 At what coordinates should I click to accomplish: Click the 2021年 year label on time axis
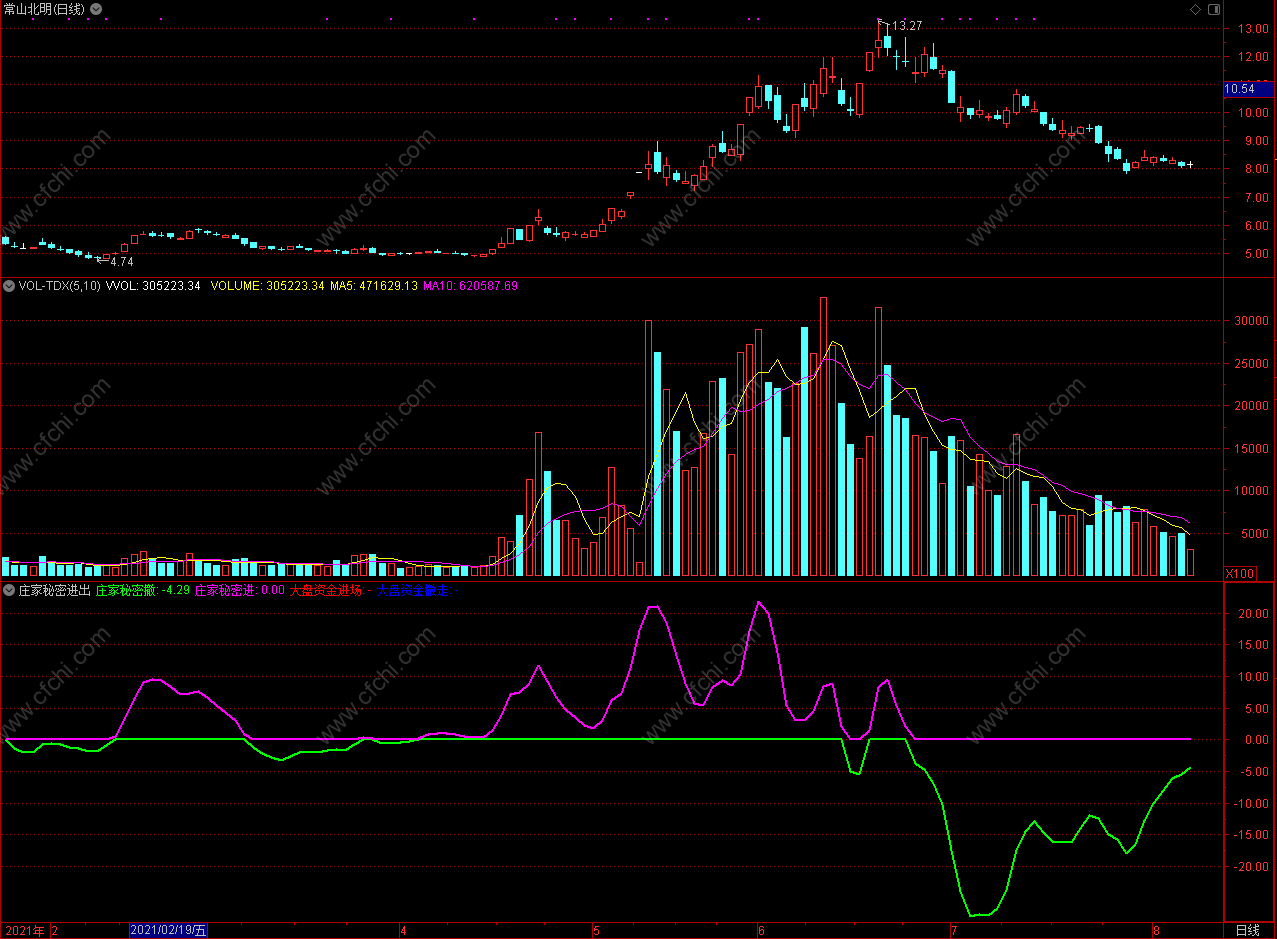pos(24,930)
